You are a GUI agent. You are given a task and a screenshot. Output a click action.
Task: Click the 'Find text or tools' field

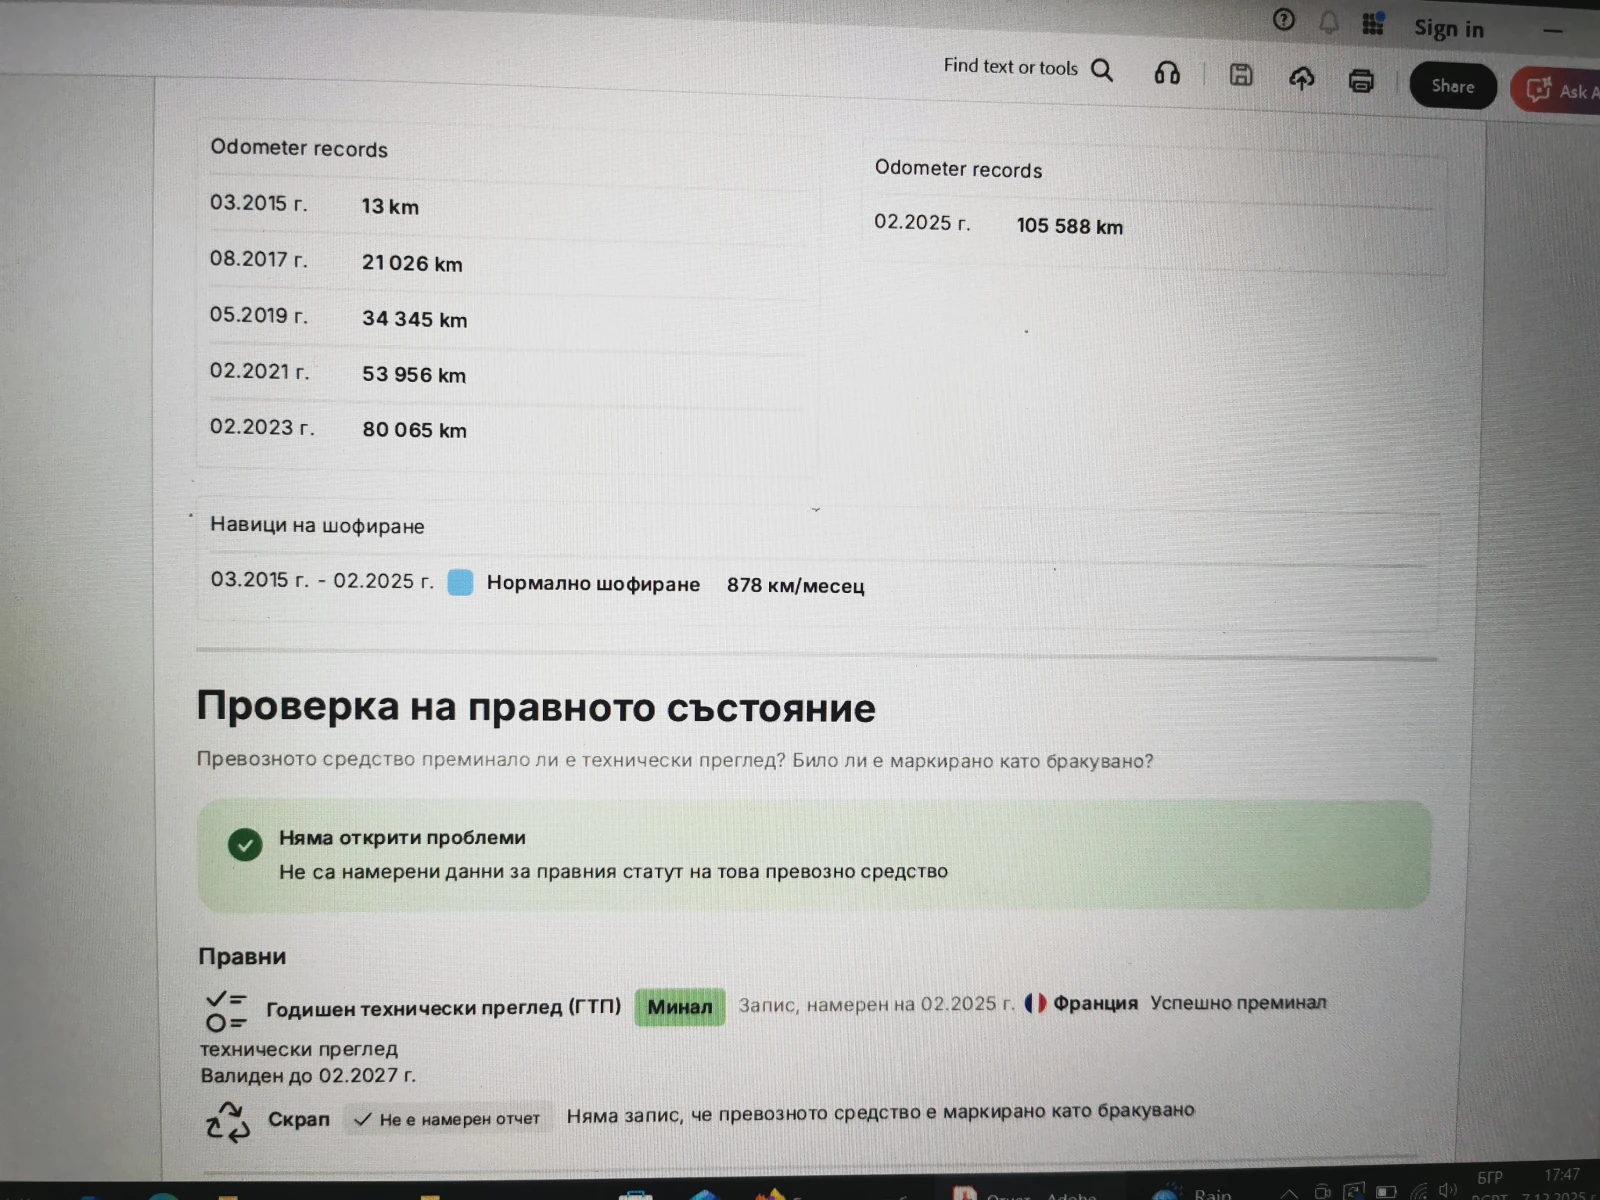tap(1010, 67)
